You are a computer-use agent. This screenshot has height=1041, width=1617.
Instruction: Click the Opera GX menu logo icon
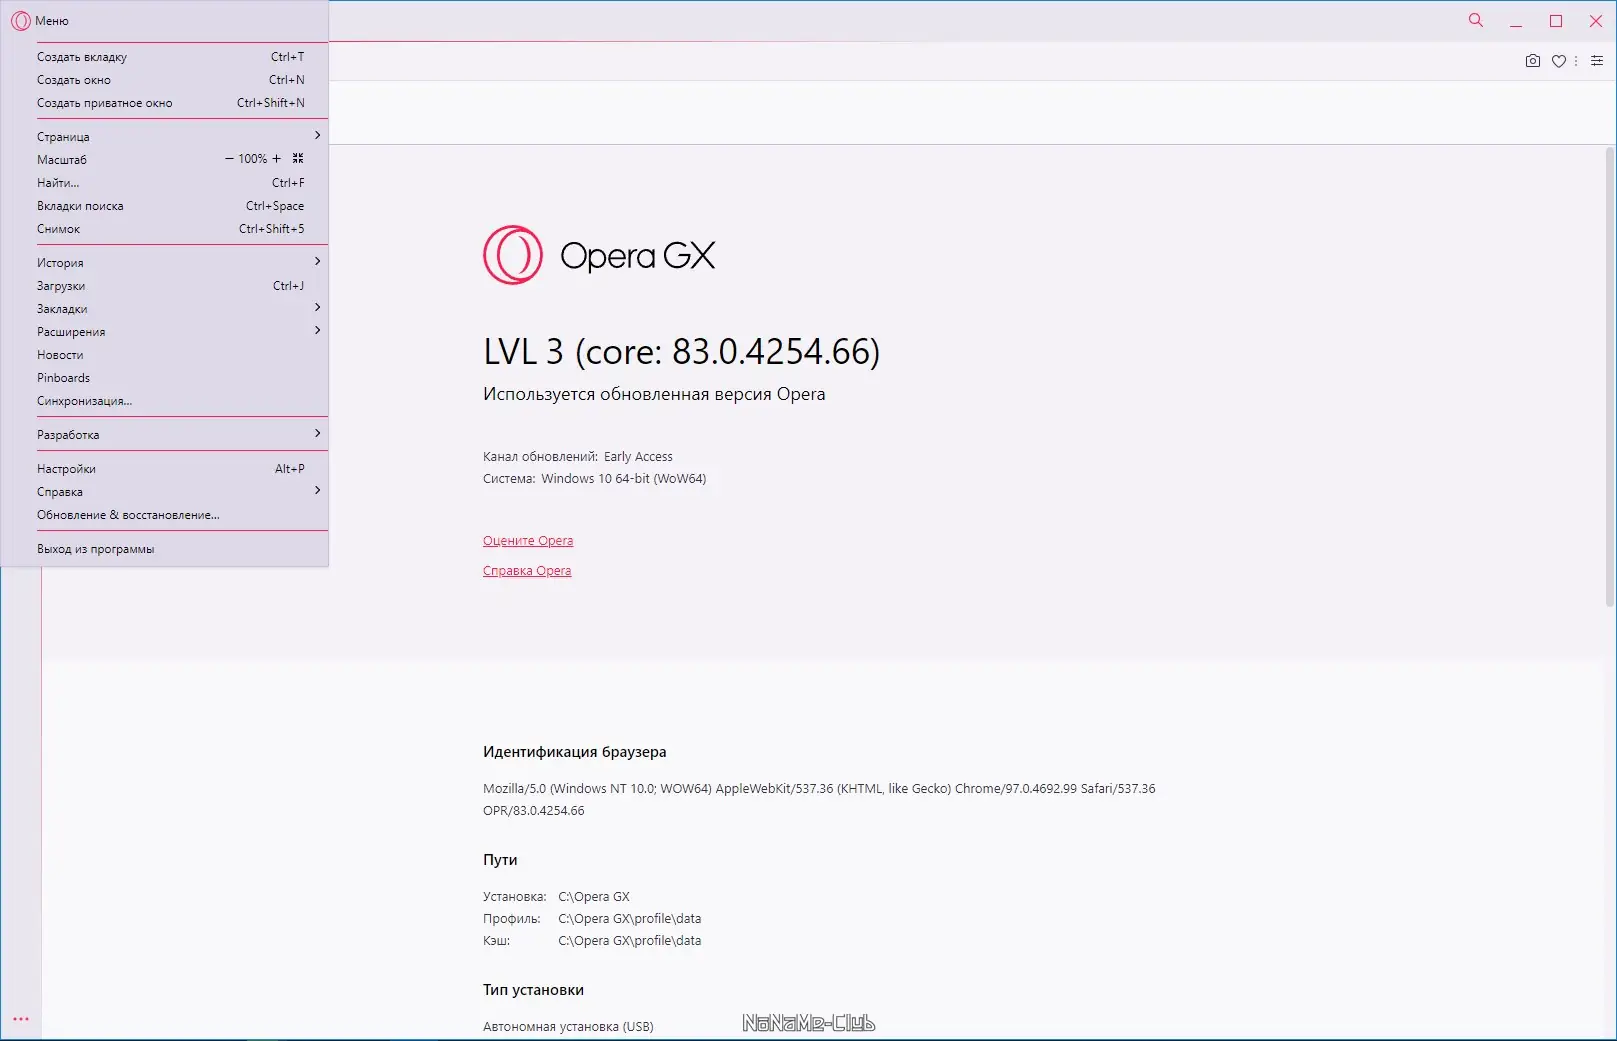[x=21, y=20]
